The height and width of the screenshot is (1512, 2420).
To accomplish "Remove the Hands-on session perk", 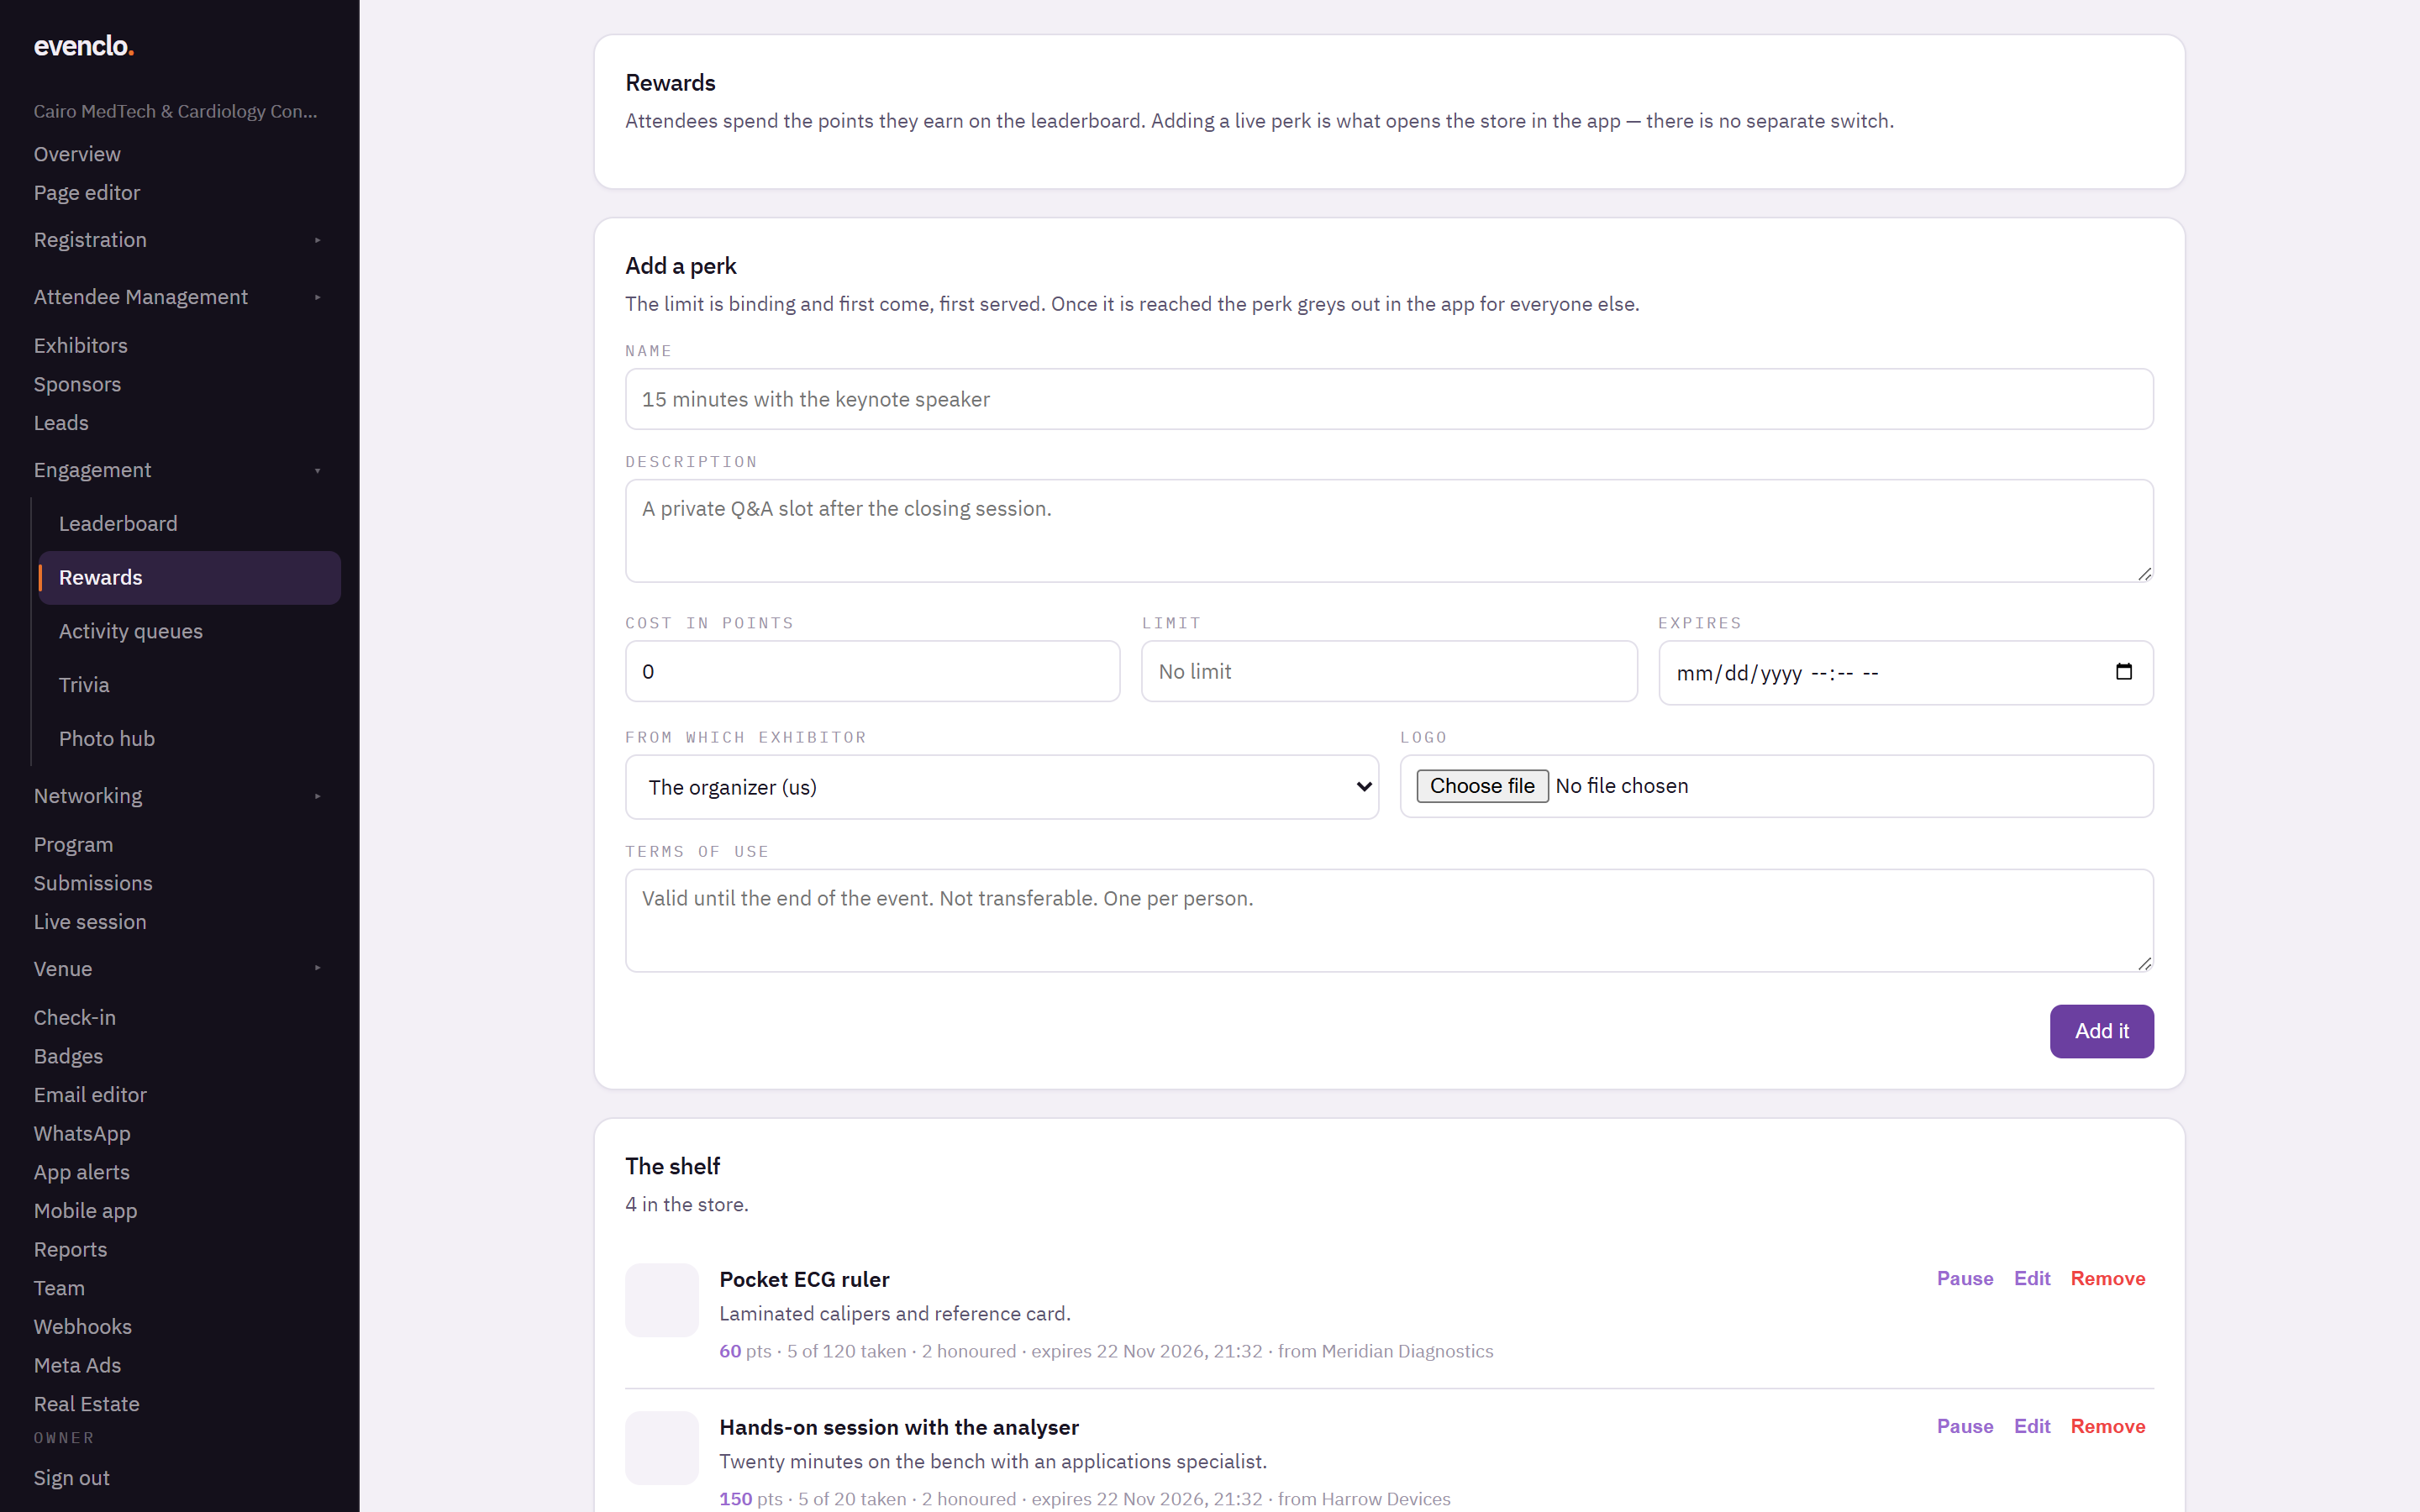I will 2108,1426.
